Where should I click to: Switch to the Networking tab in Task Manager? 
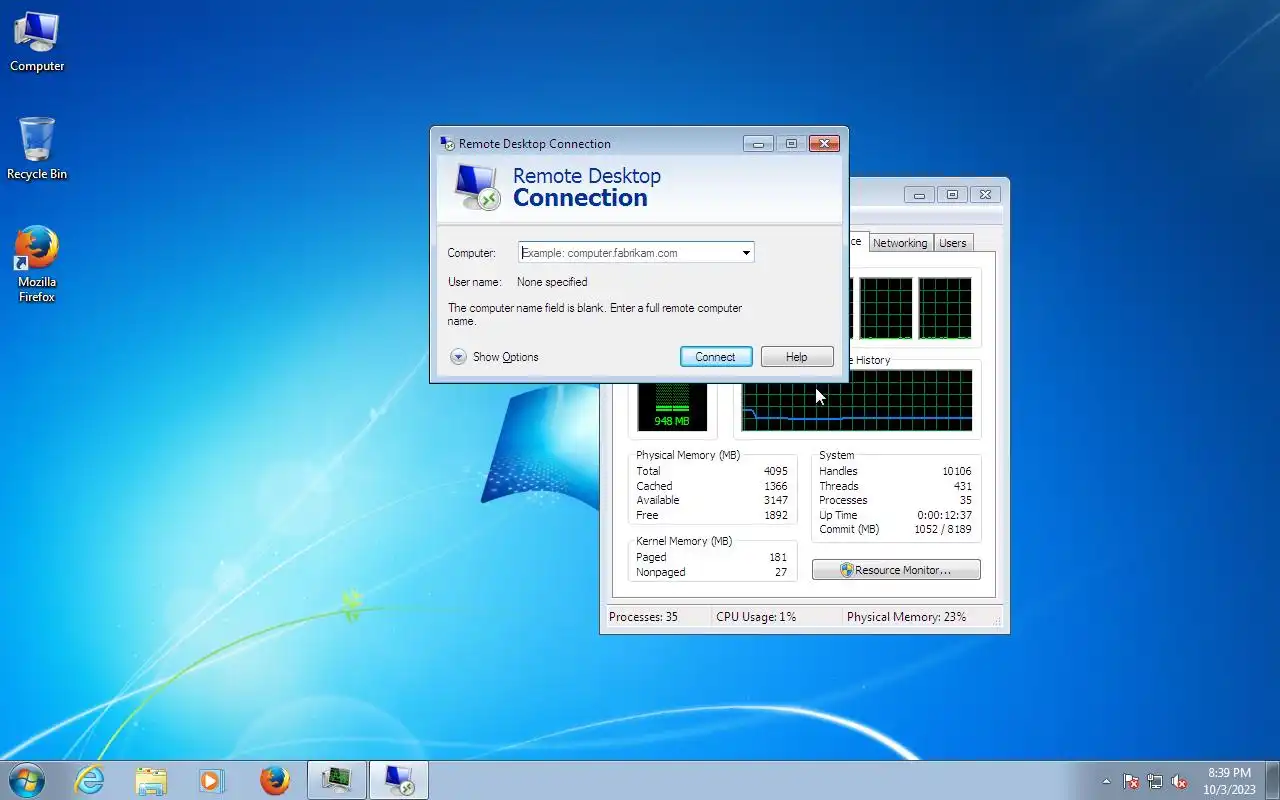900,243
